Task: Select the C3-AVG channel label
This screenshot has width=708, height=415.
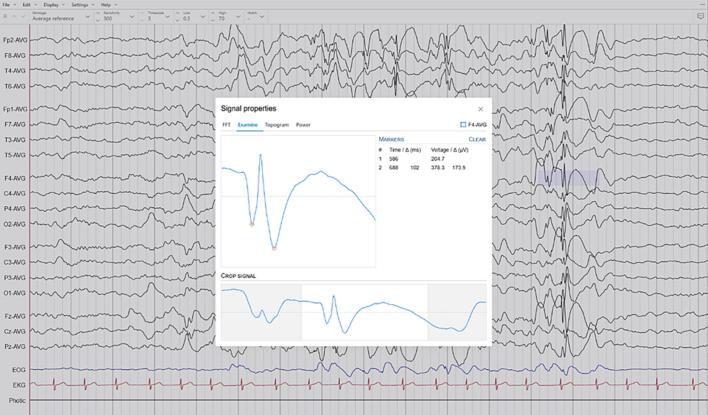Action: [15, 262]
